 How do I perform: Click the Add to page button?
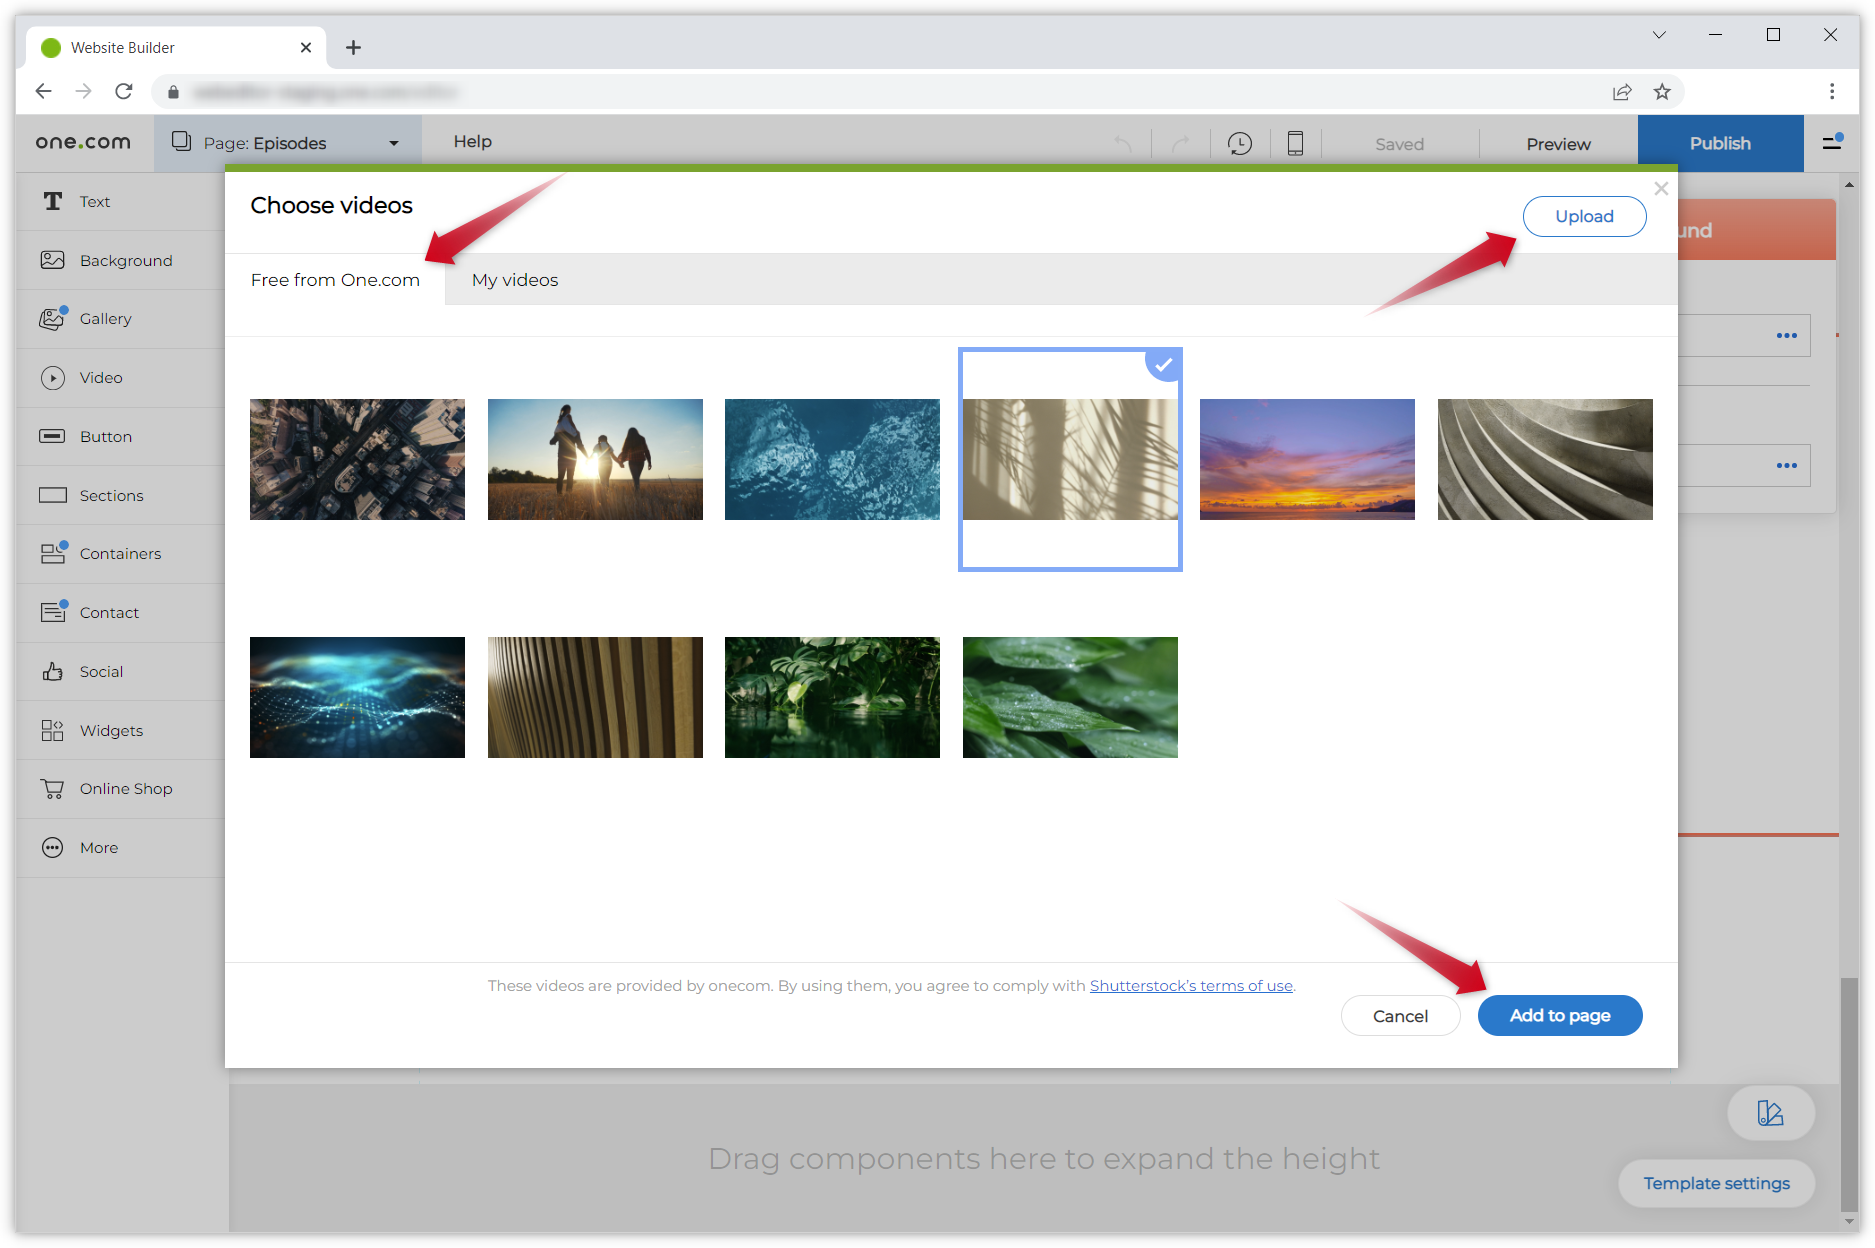(1559, 1016)
